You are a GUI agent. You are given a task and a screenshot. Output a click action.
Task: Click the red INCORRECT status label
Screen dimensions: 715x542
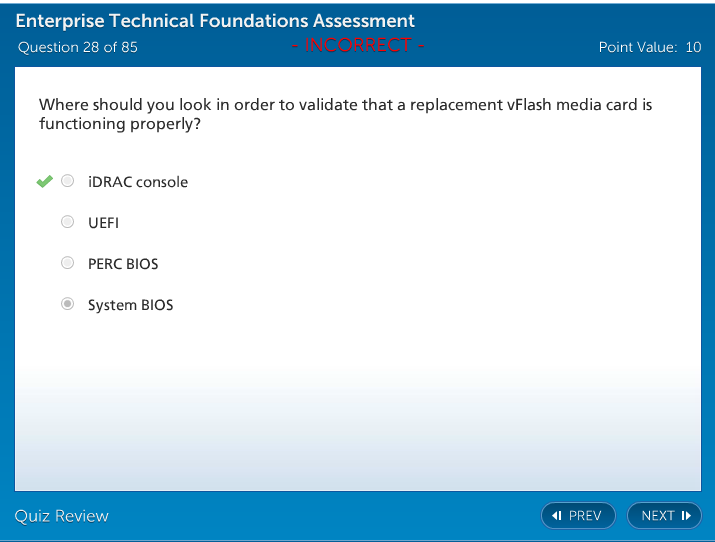click(x=358, y=46)
